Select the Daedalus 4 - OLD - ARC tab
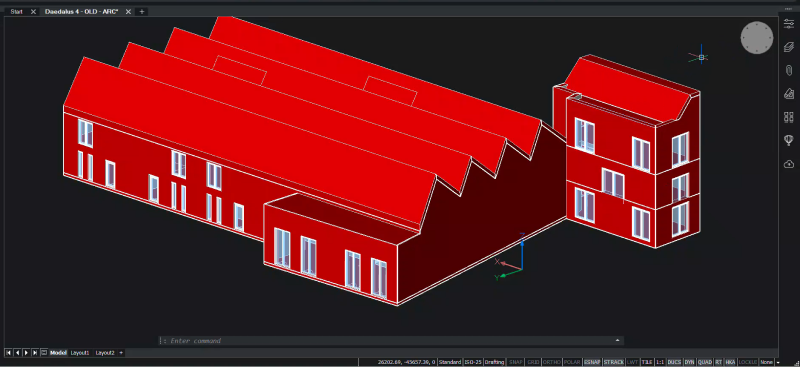Image resolution: width=800 pixels, height=367 pixels. pos(81,11)
